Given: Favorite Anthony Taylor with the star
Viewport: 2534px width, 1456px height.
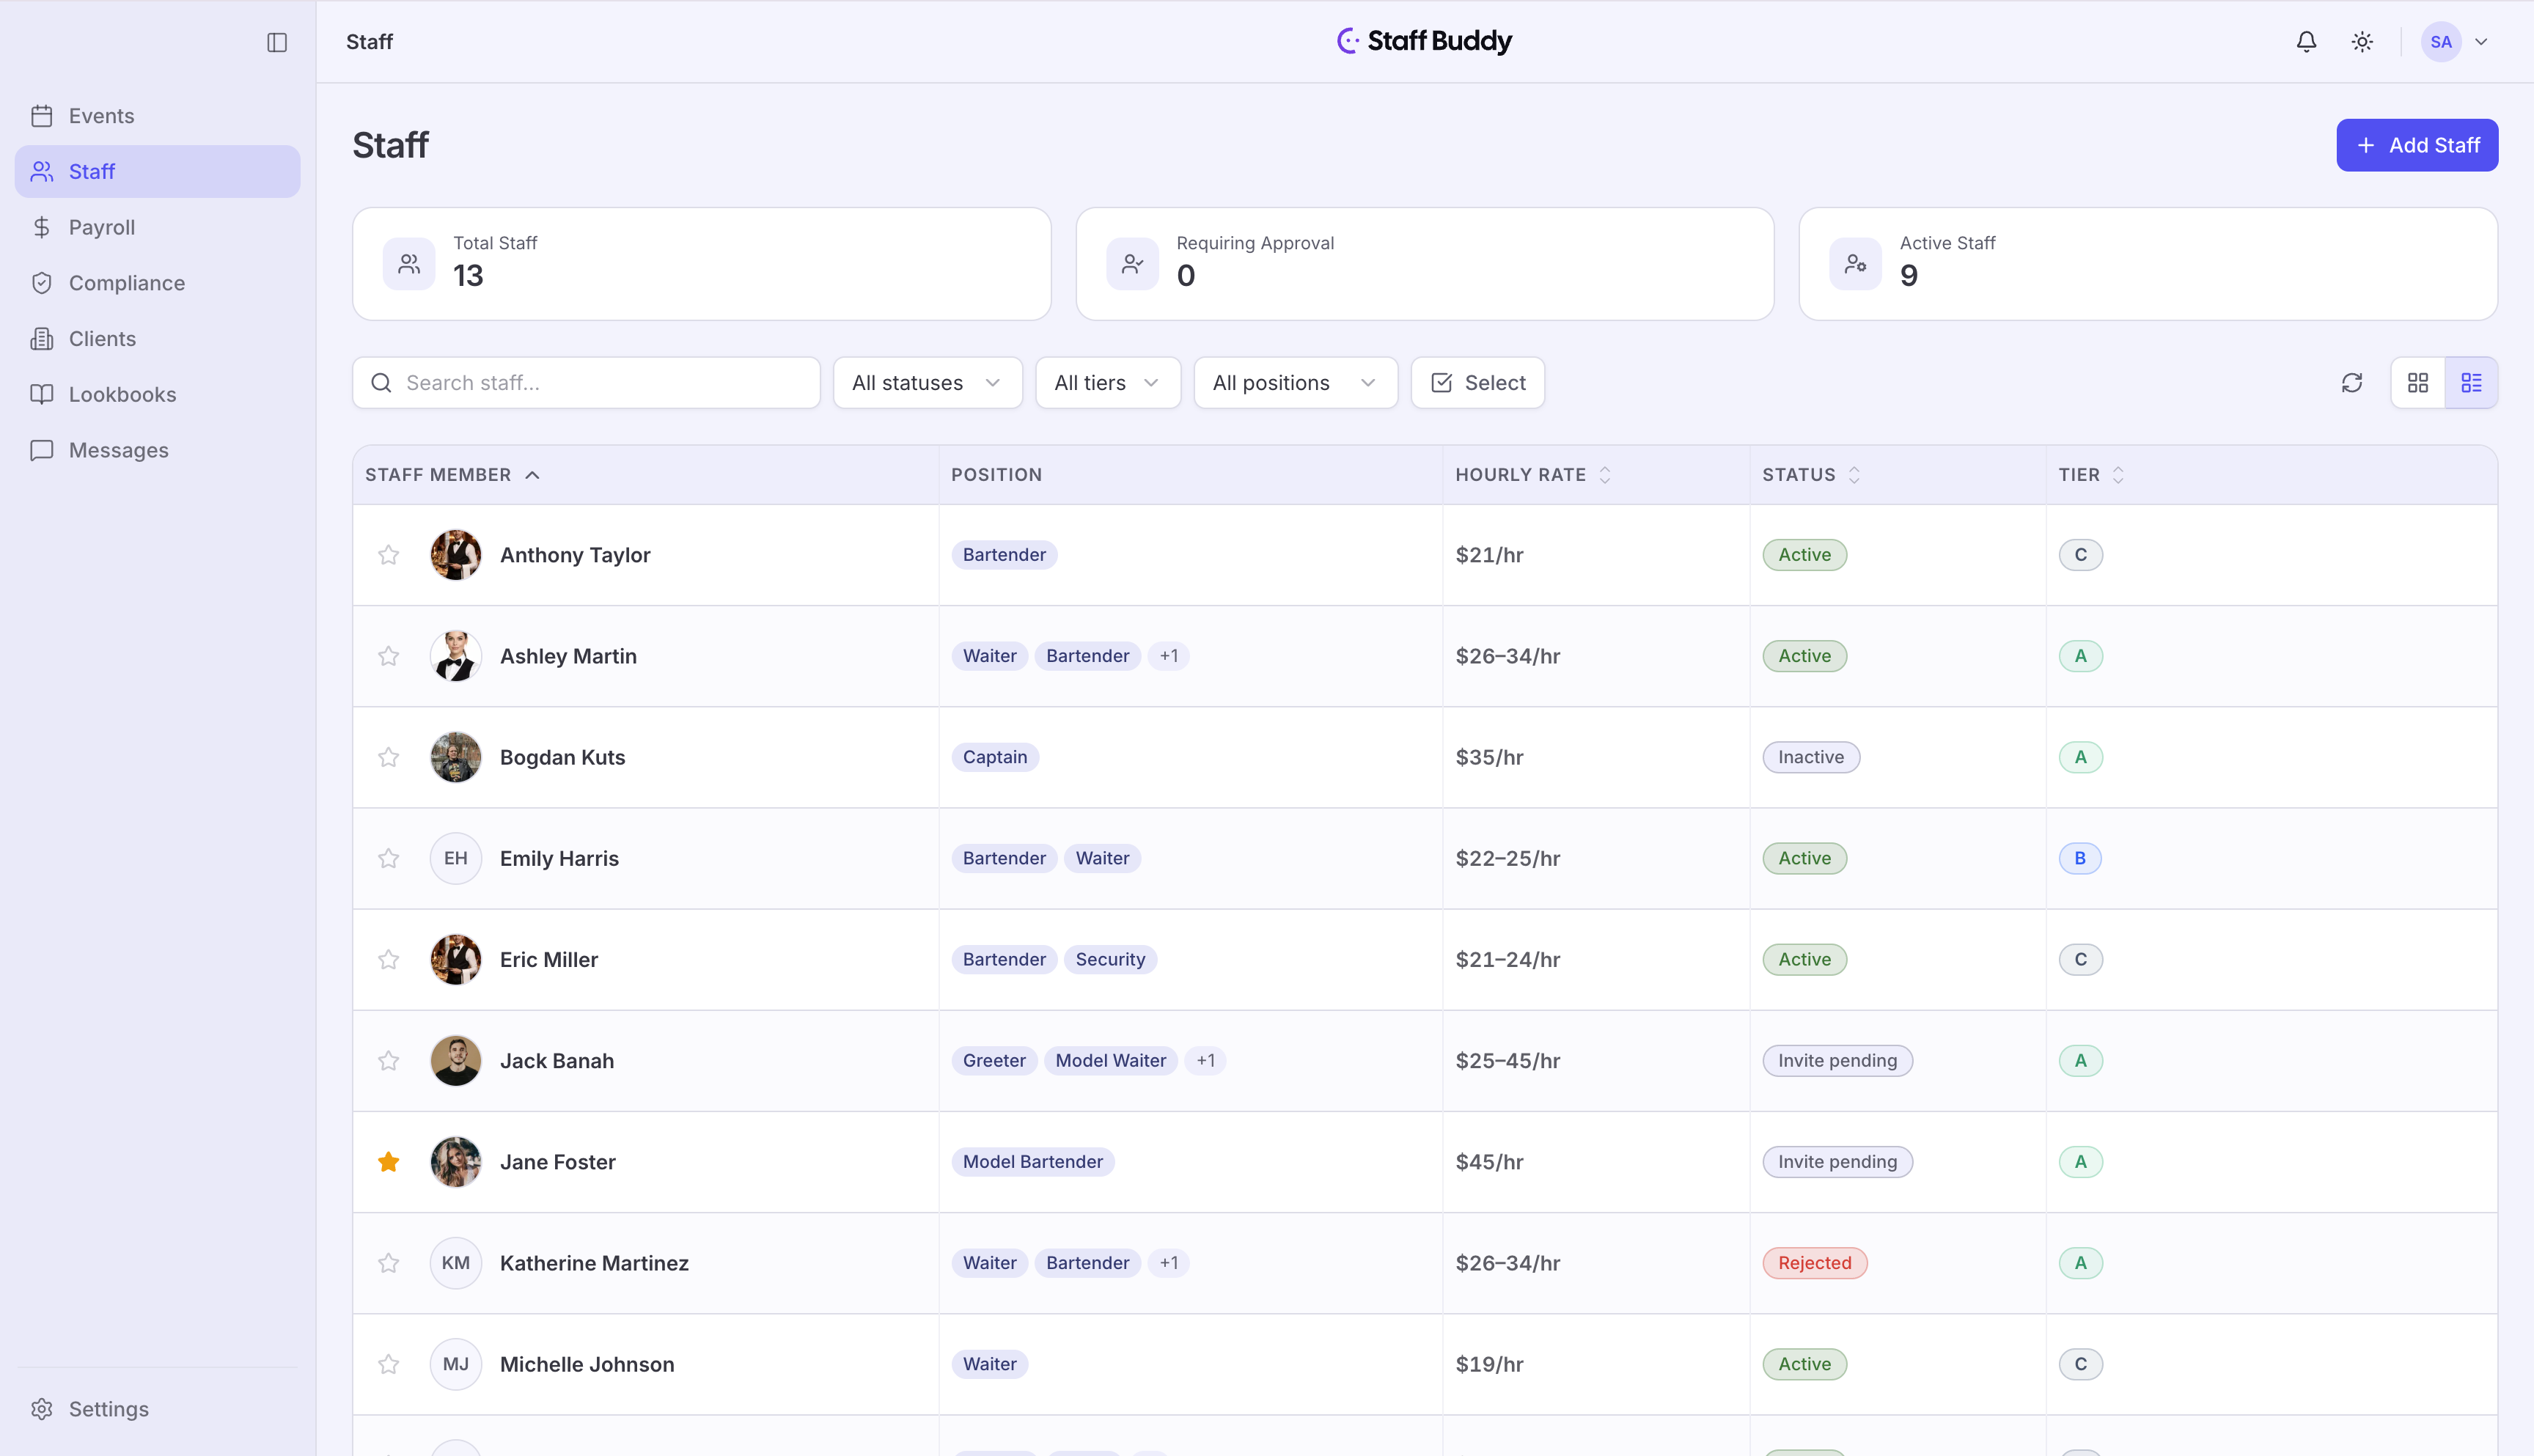Looking at the screenshot, I should (x=389, y=555).
